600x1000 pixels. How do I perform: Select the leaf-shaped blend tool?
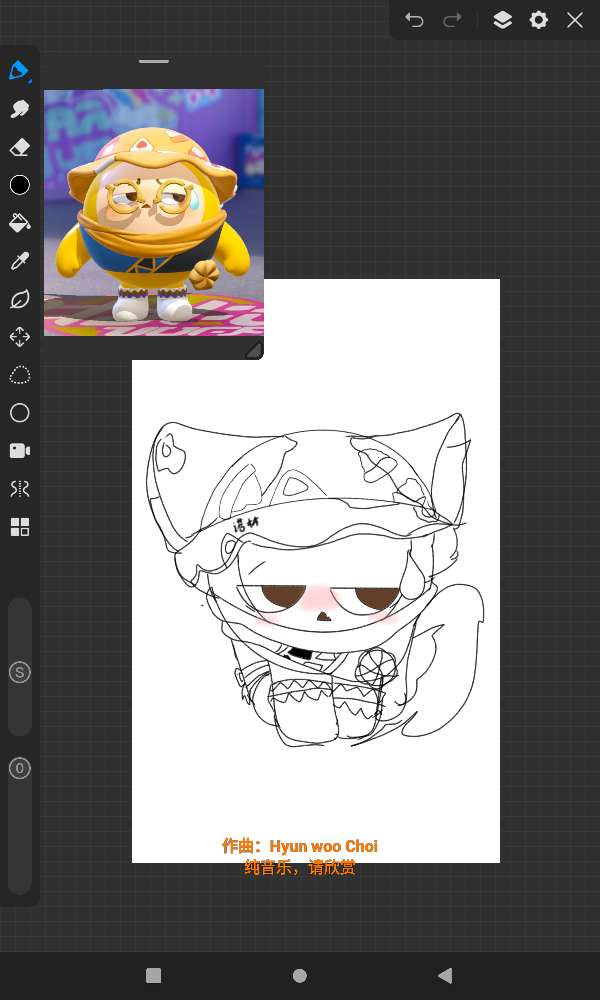click(x=19, y=299)
